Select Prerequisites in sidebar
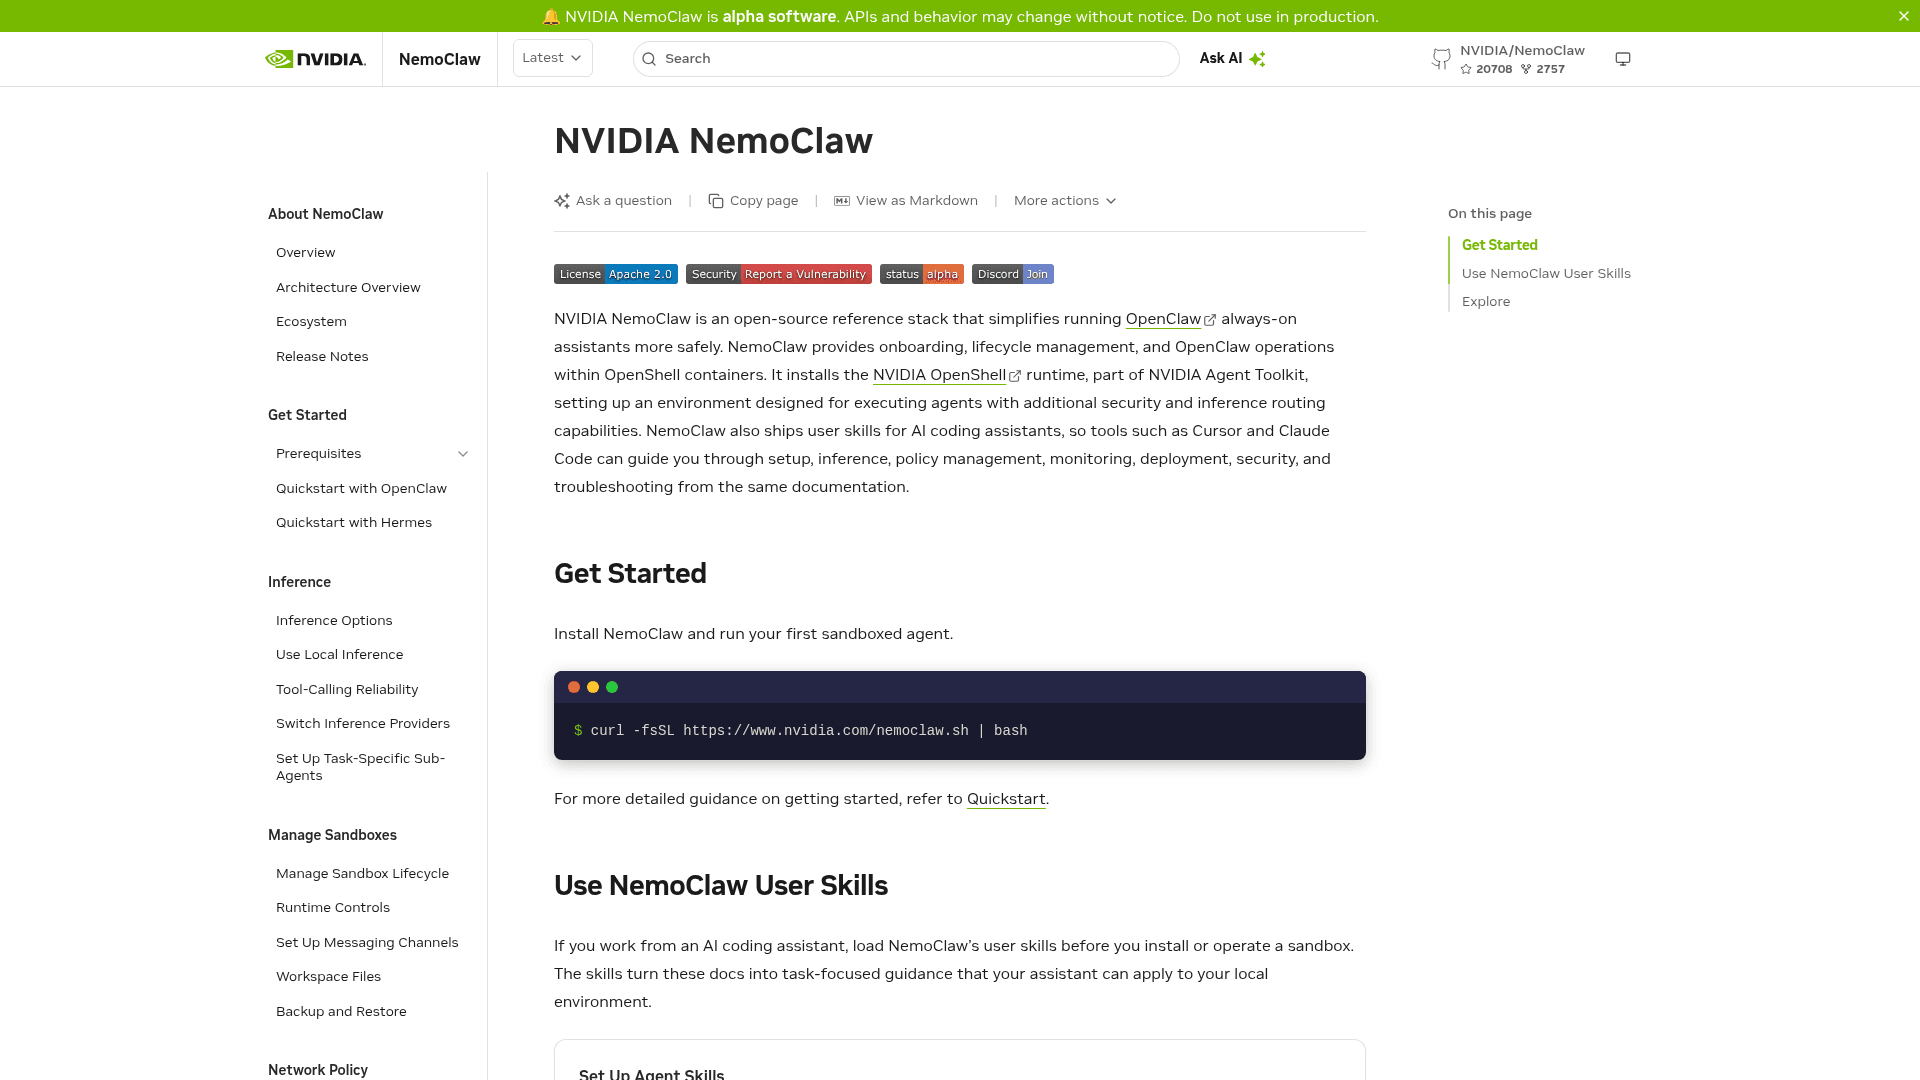The height and width of the screenshot is (1080, 1920). [319, 454]
